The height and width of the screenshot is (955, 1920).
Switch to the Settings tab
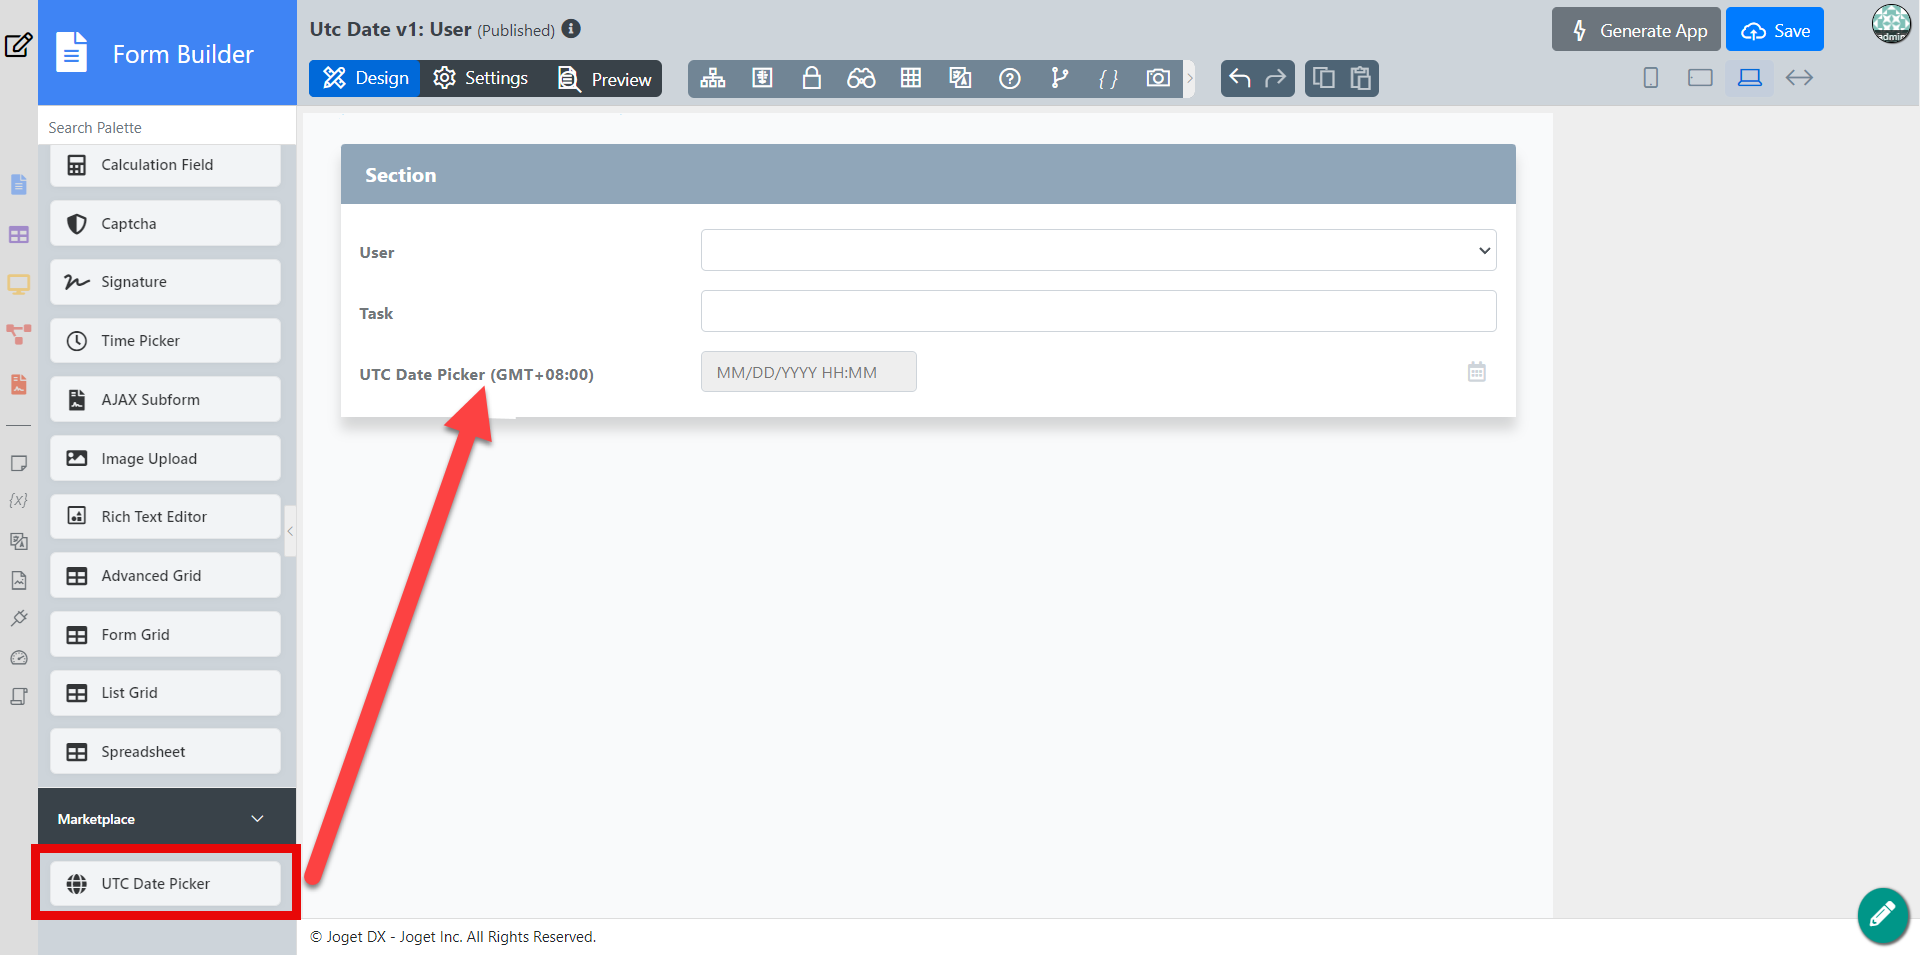click(481, 78)
